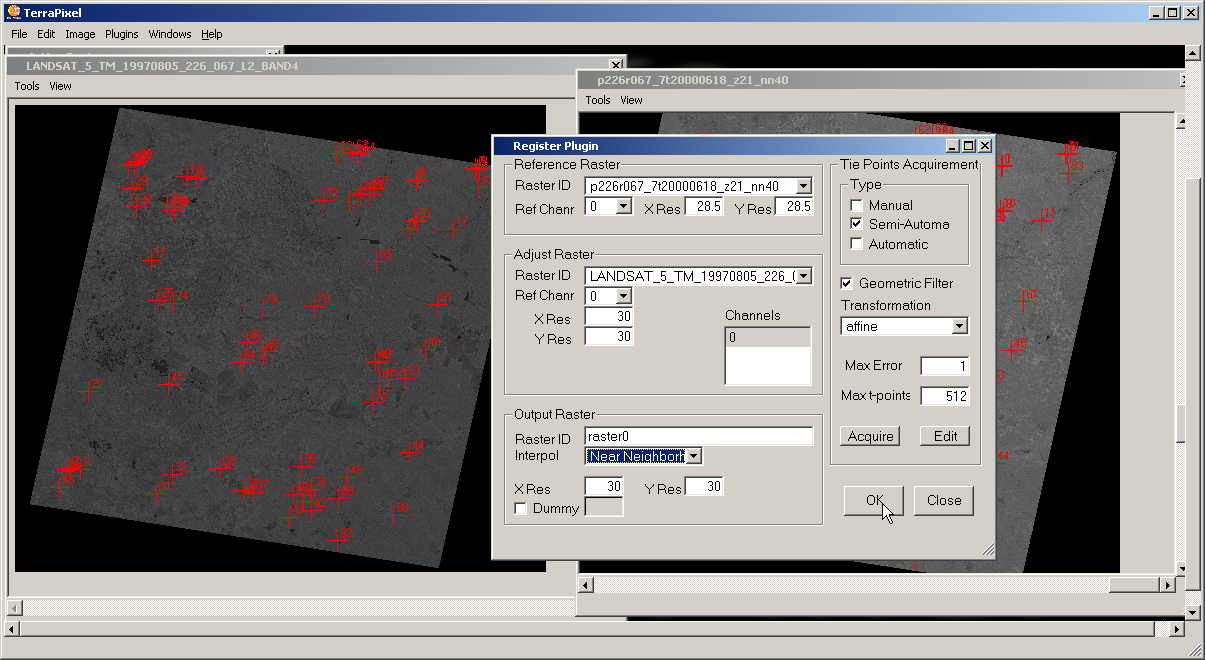Toggle the Semi-Automatic type checkbox
Viewport: 1205px width, 660px height.
click(856, 225)
